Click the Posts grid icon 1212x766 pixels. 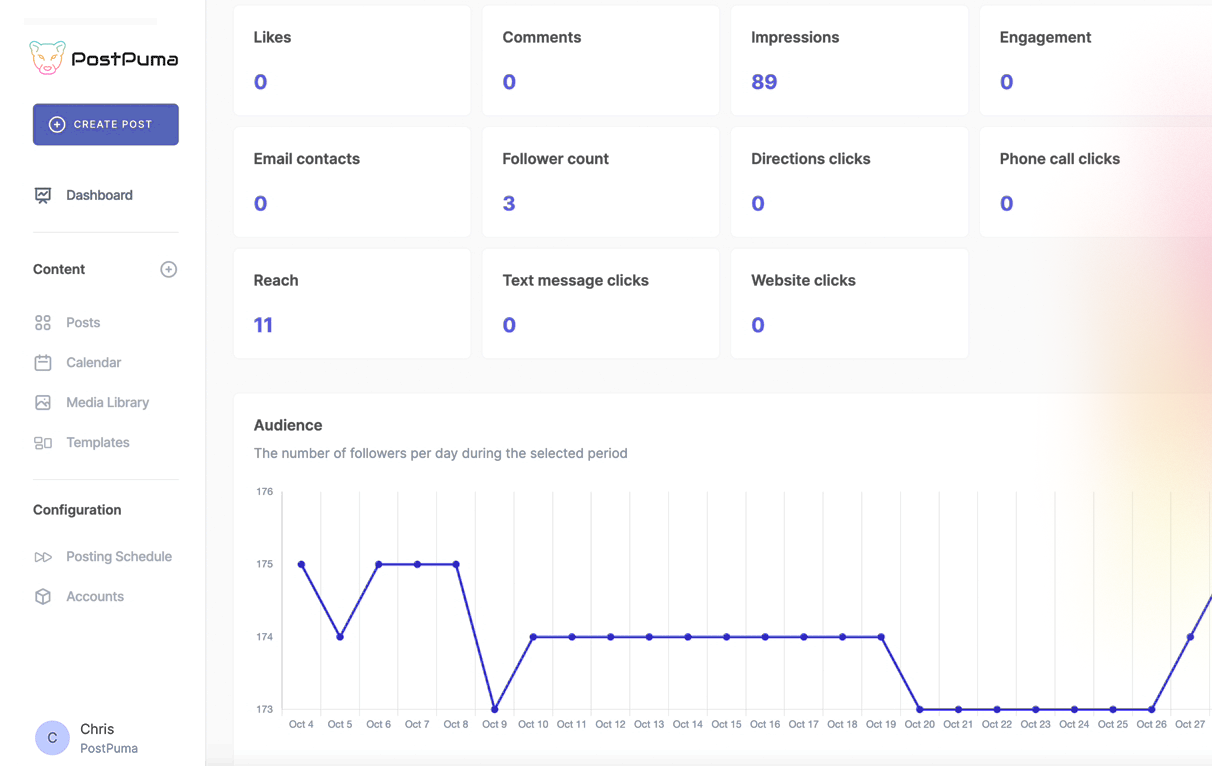click(x=43, y=323)
